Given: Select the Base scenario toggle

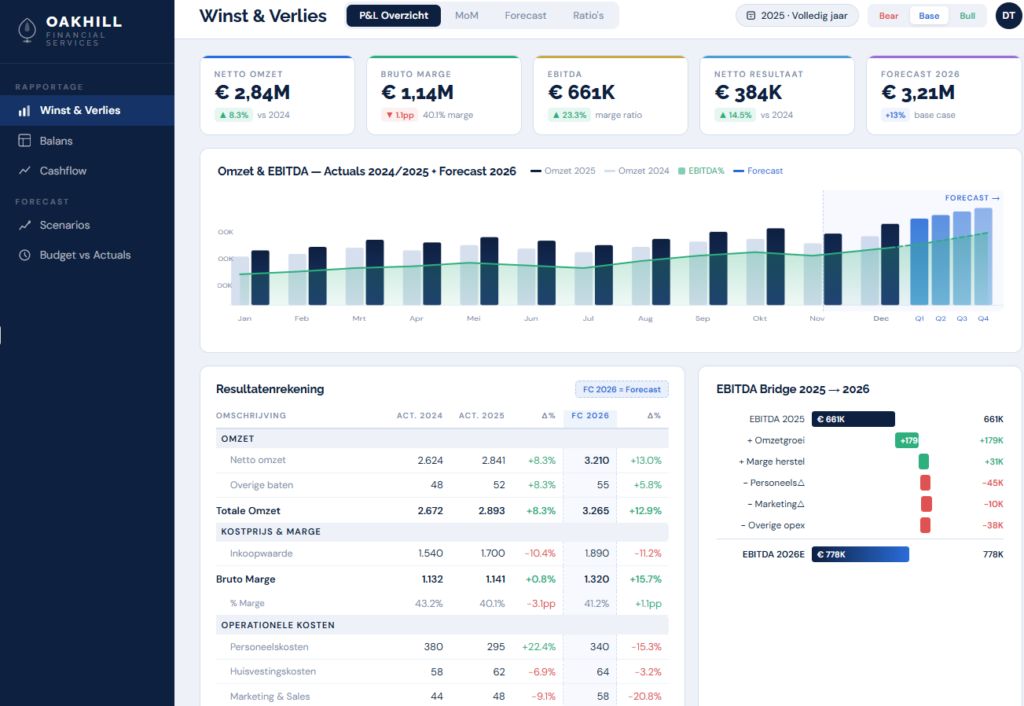Looking at the screenshot, I should 929,16.
